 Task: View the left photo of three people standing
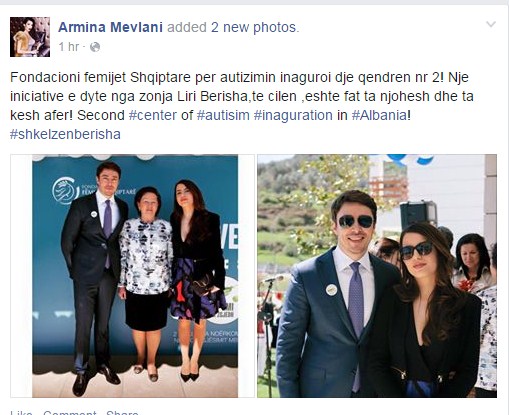point(132,276)
